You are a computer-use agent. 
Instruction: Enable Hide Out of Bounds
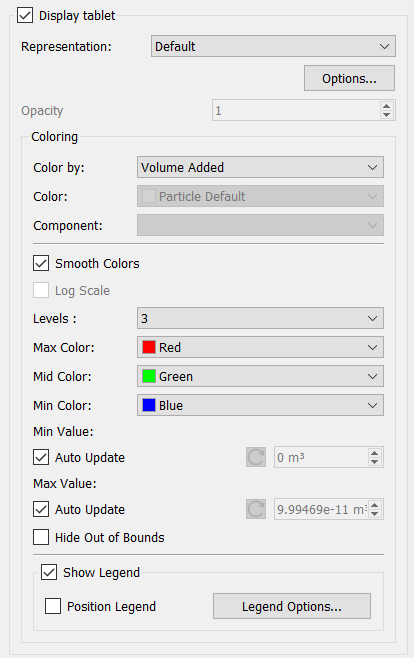tap(41, 537)
